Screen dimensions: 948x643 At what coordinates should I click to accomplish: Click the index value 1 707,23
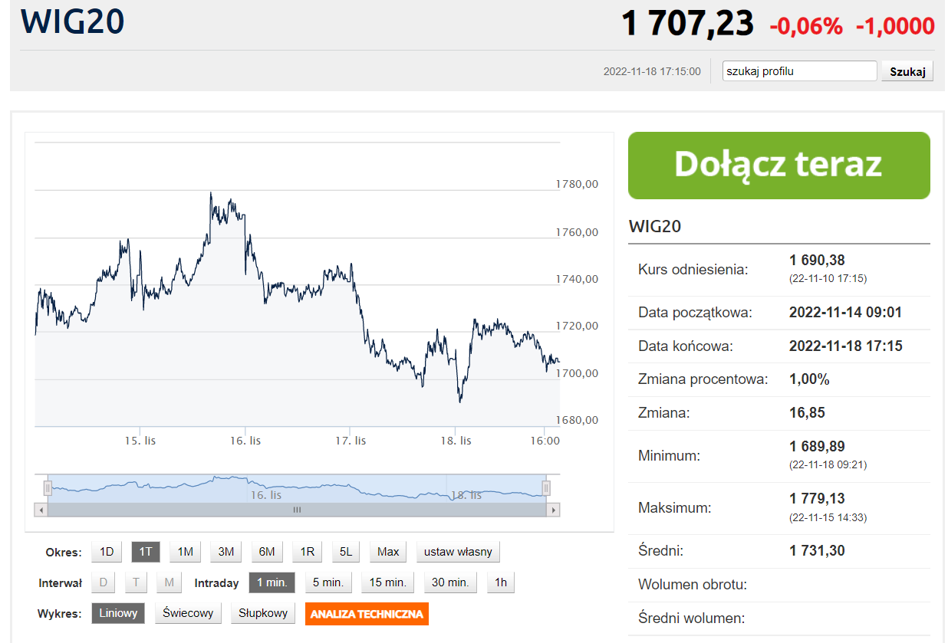click(x=687, y=24)
